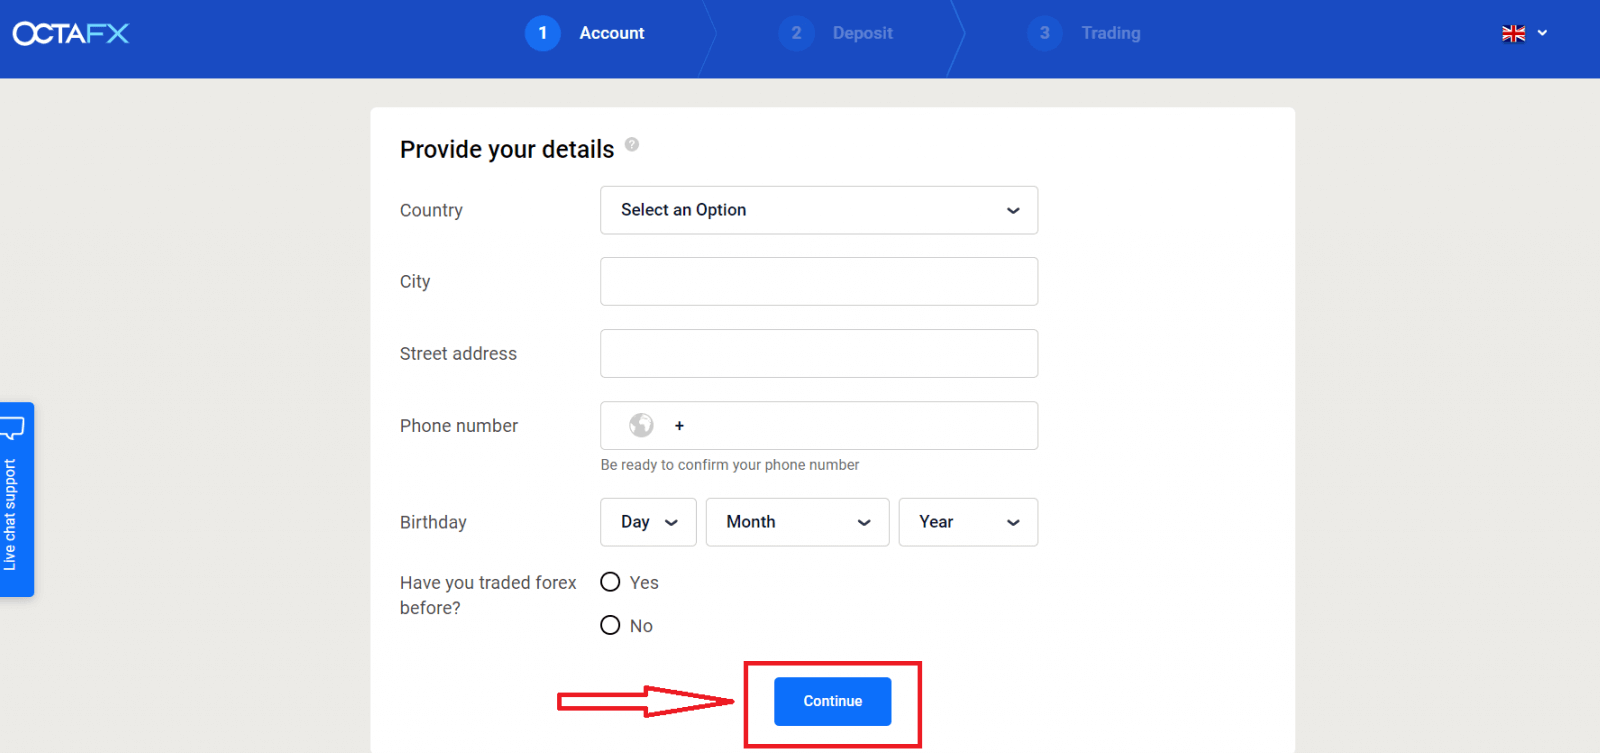Click the 'Be ready to confirm your phone number' text
The height and width of the screenshot is (753, 1600).
tap(730, 465)
